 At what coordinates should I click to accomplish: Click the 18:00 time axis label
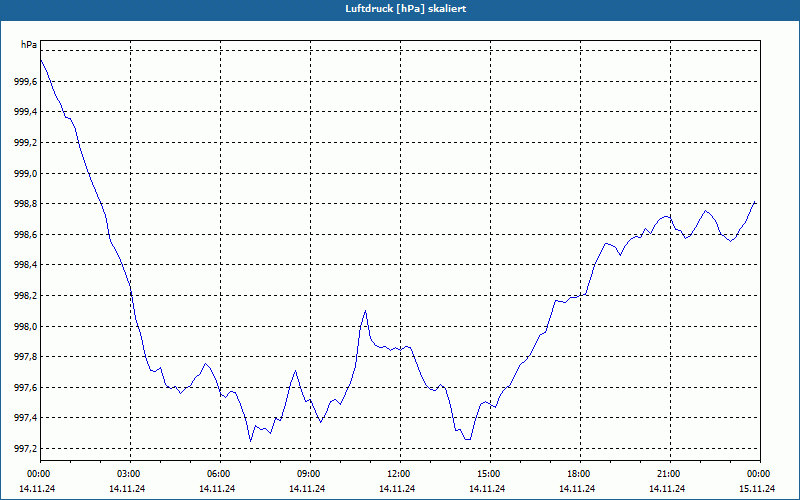pyautogui.click(x=580, y=474)
